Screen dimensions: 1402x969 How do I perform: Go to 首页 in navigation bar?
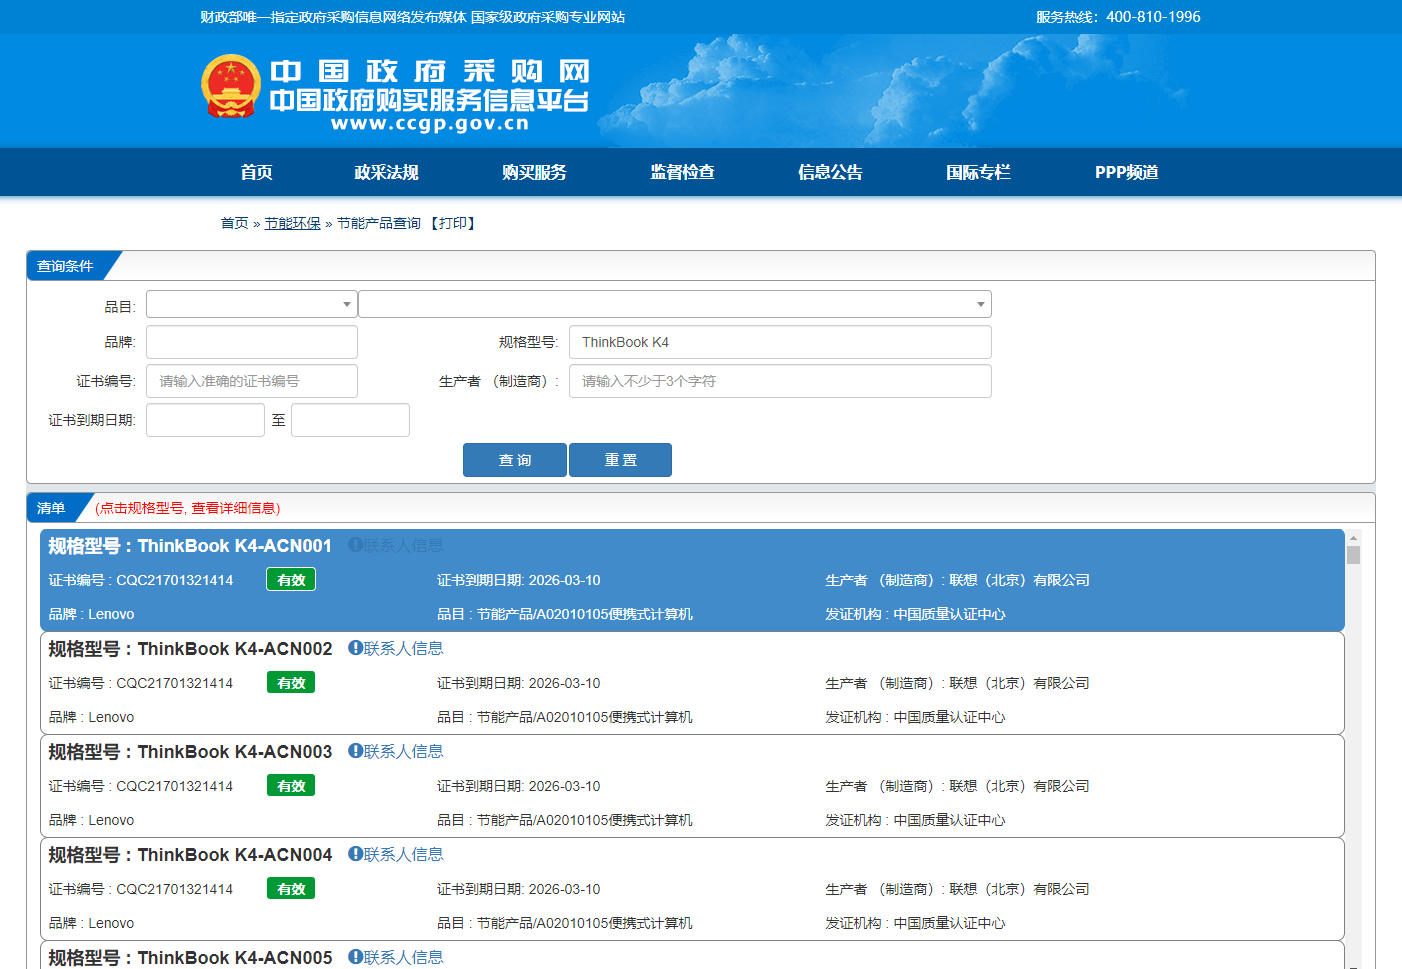tap(256, 172)
